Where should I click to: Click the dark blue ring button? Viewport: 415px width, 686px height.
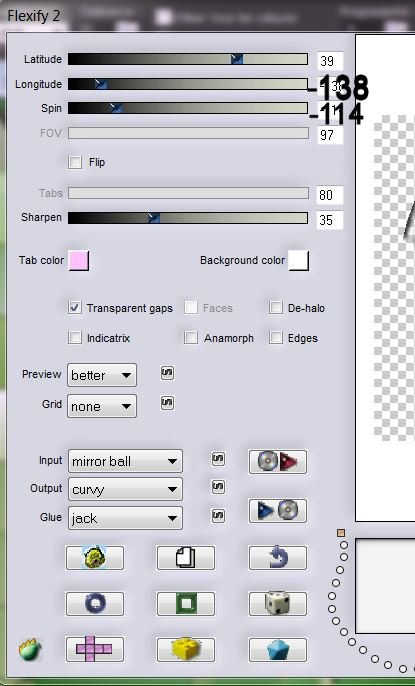click(x=95, y=604)
